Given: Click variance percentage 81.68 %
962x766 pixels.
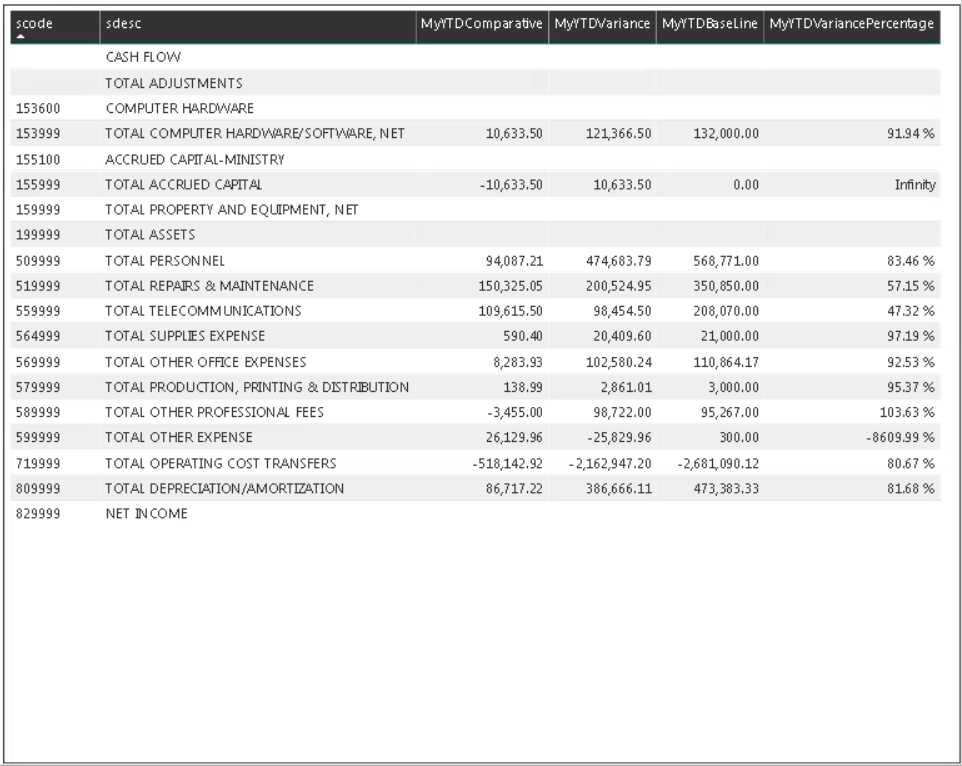Looking at the screenshot, I should (x=910, y=488).
